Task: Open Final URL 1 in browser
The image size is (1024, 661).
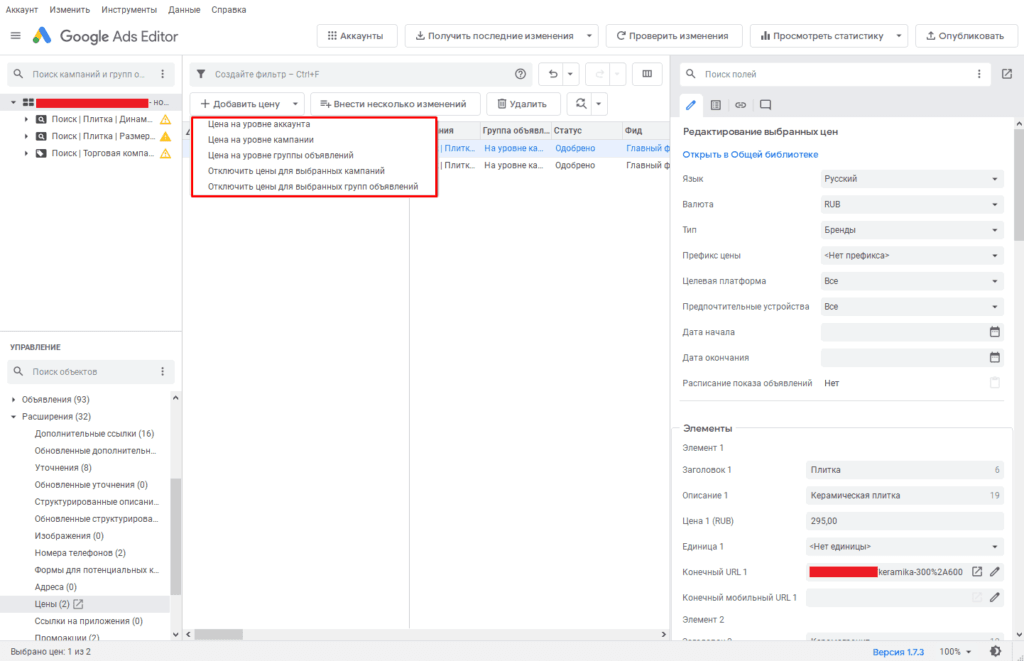Action: 977,572
